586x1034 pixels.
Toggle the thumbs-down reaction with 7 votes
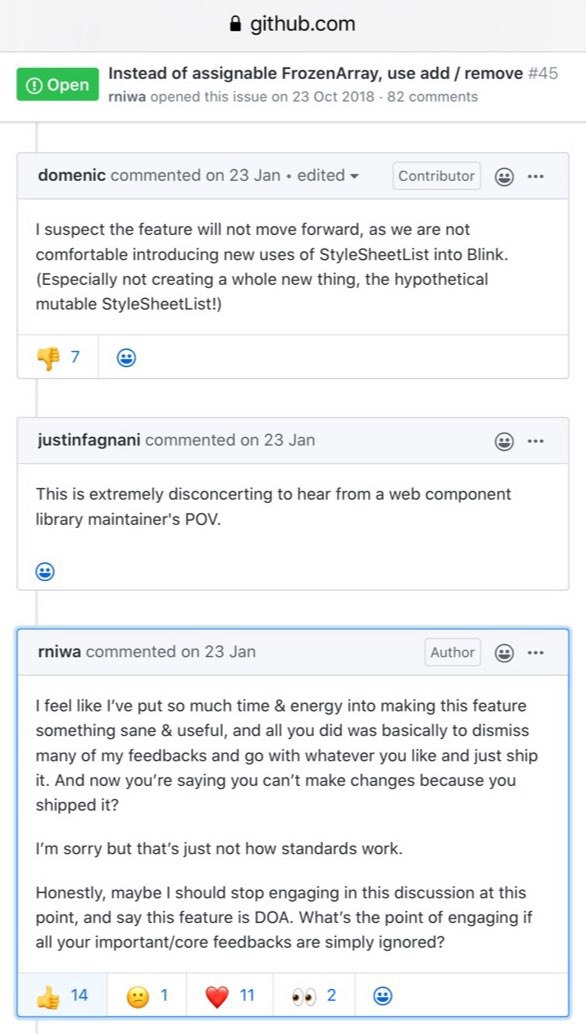(x=58, y=357)
